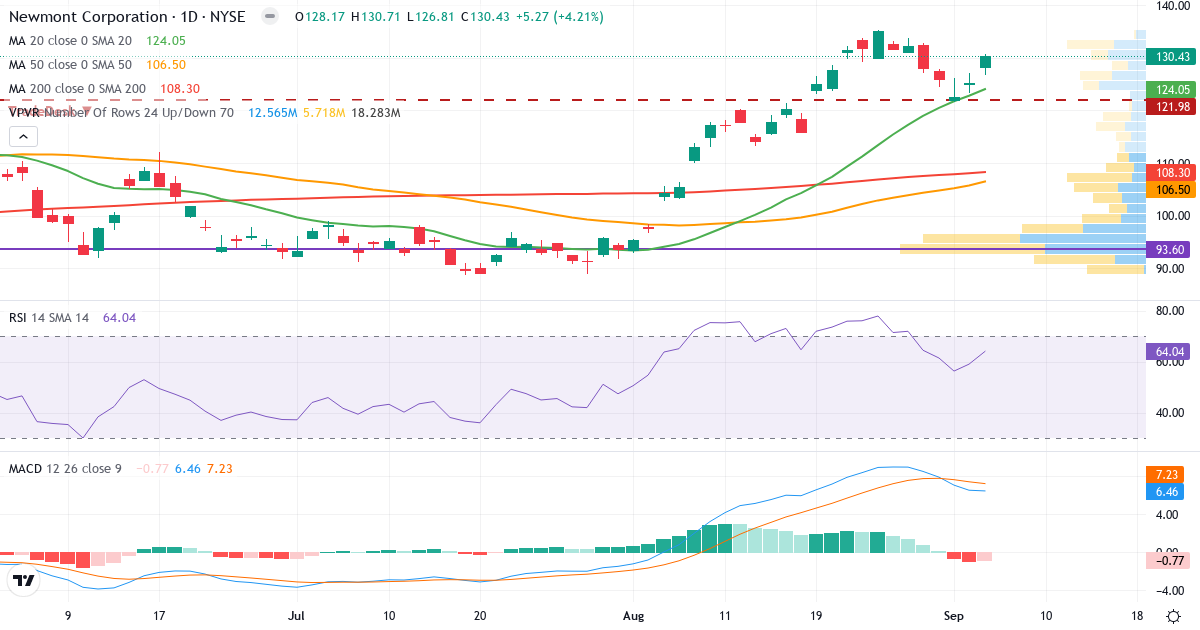Click the open value O128.17
This screenshot has height=630, width=1200.
coord(319,17)
